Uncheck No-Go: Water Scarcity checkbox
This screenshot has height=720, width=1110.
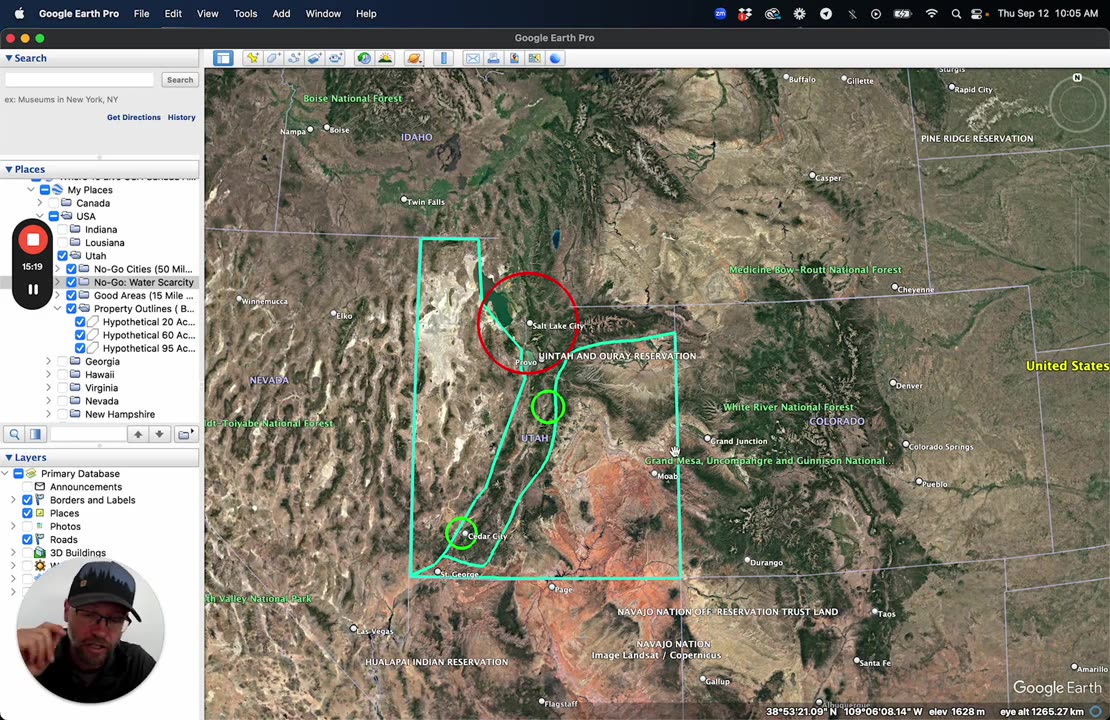click(x=71, y=282)
